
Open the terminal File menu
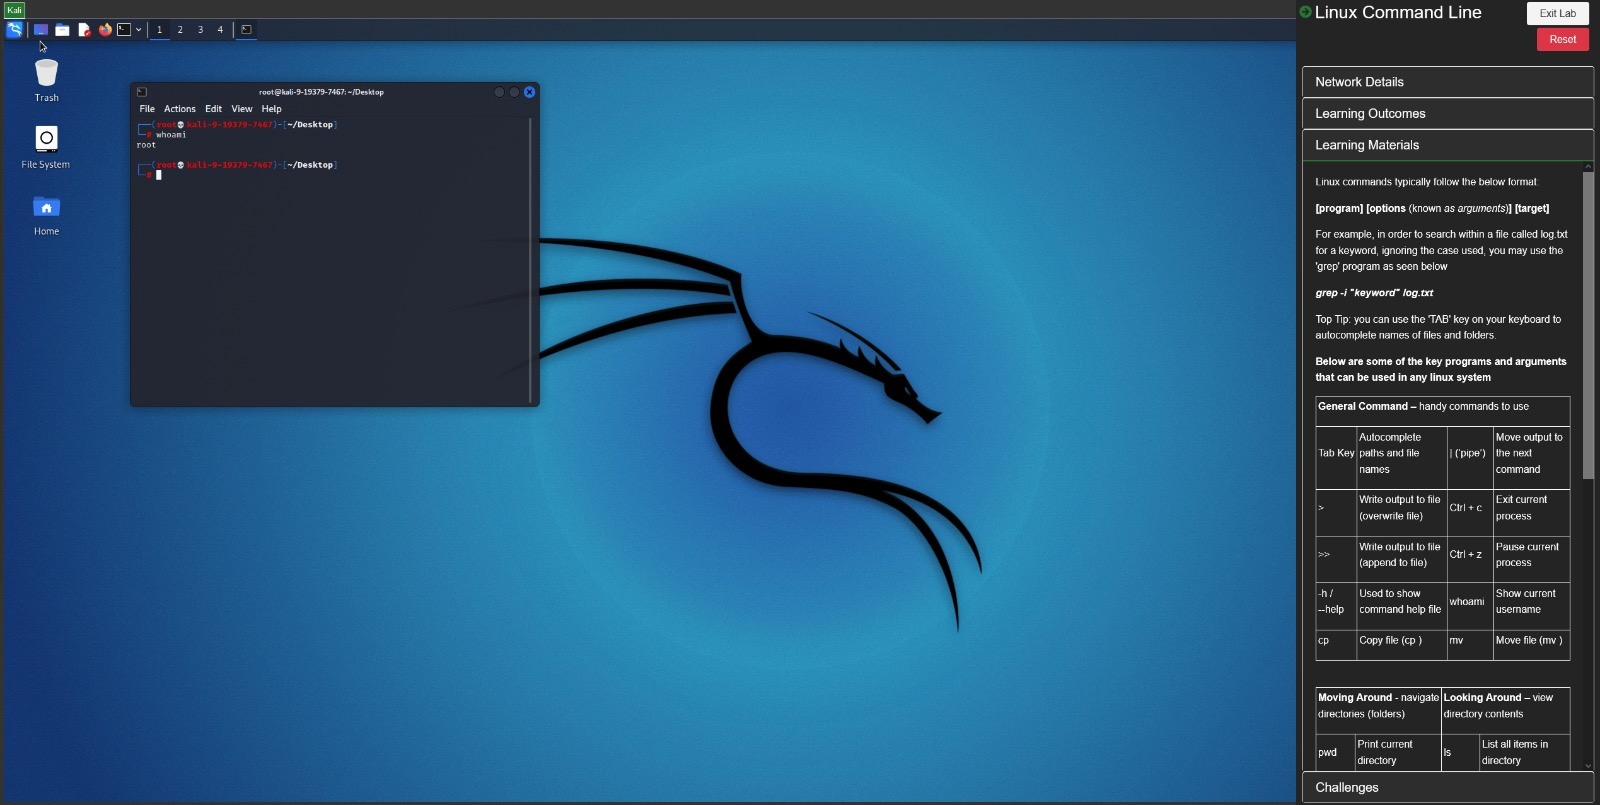147,109
